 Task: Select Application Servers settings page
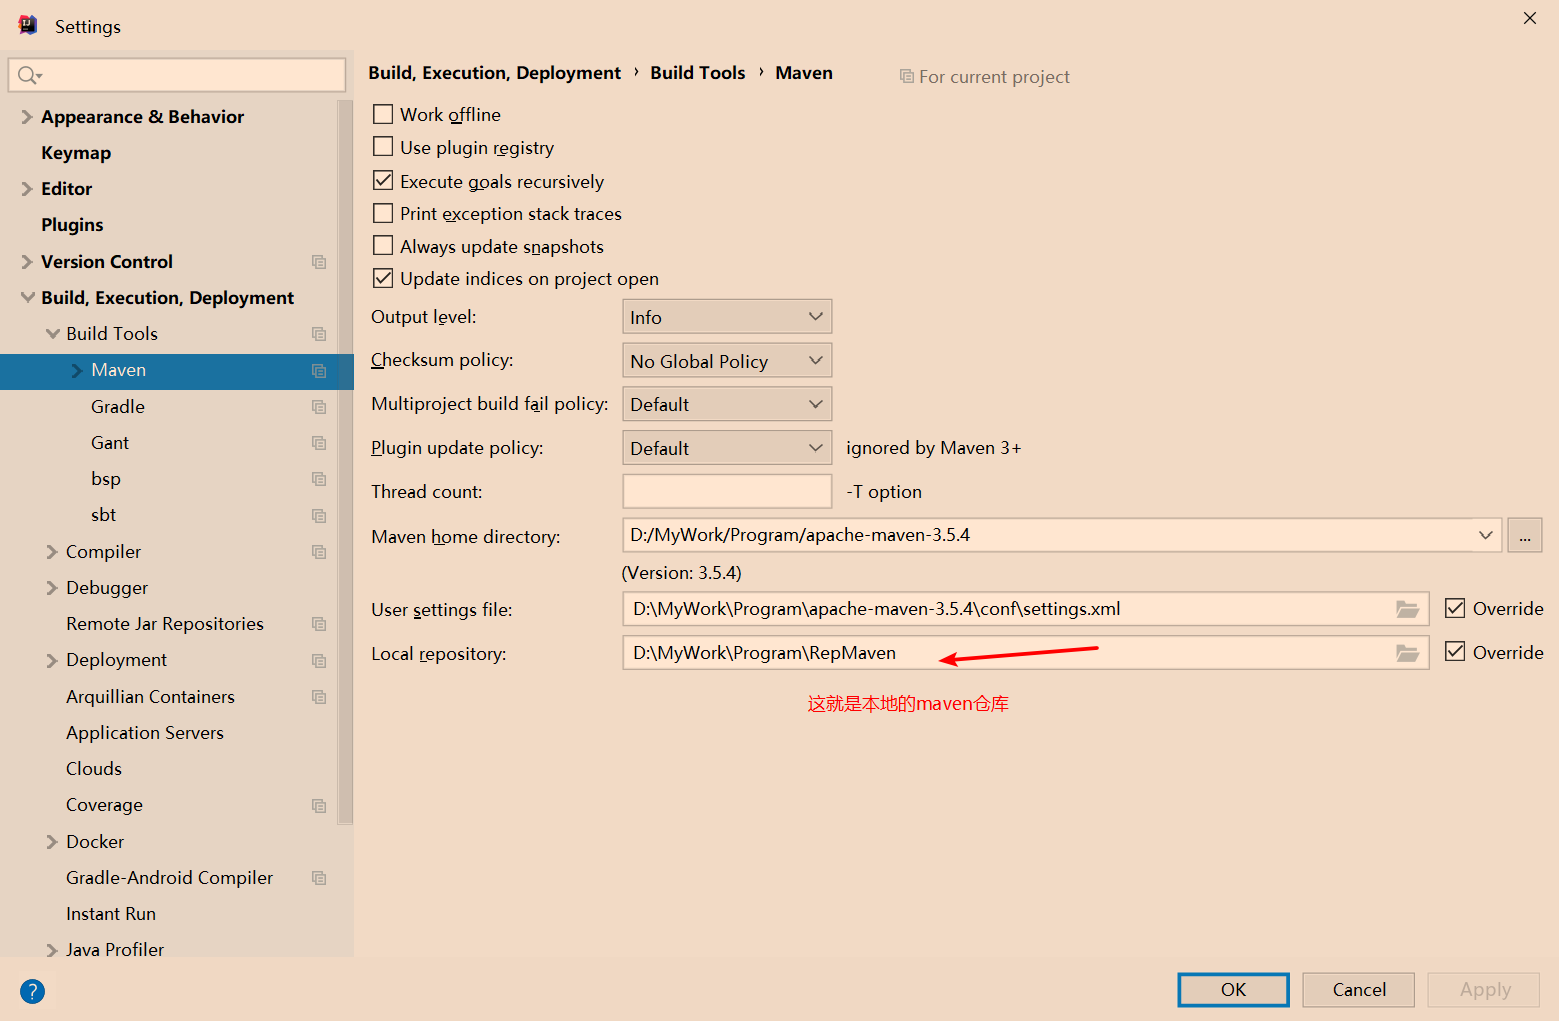pyautogui.click(x=145, y=733)
